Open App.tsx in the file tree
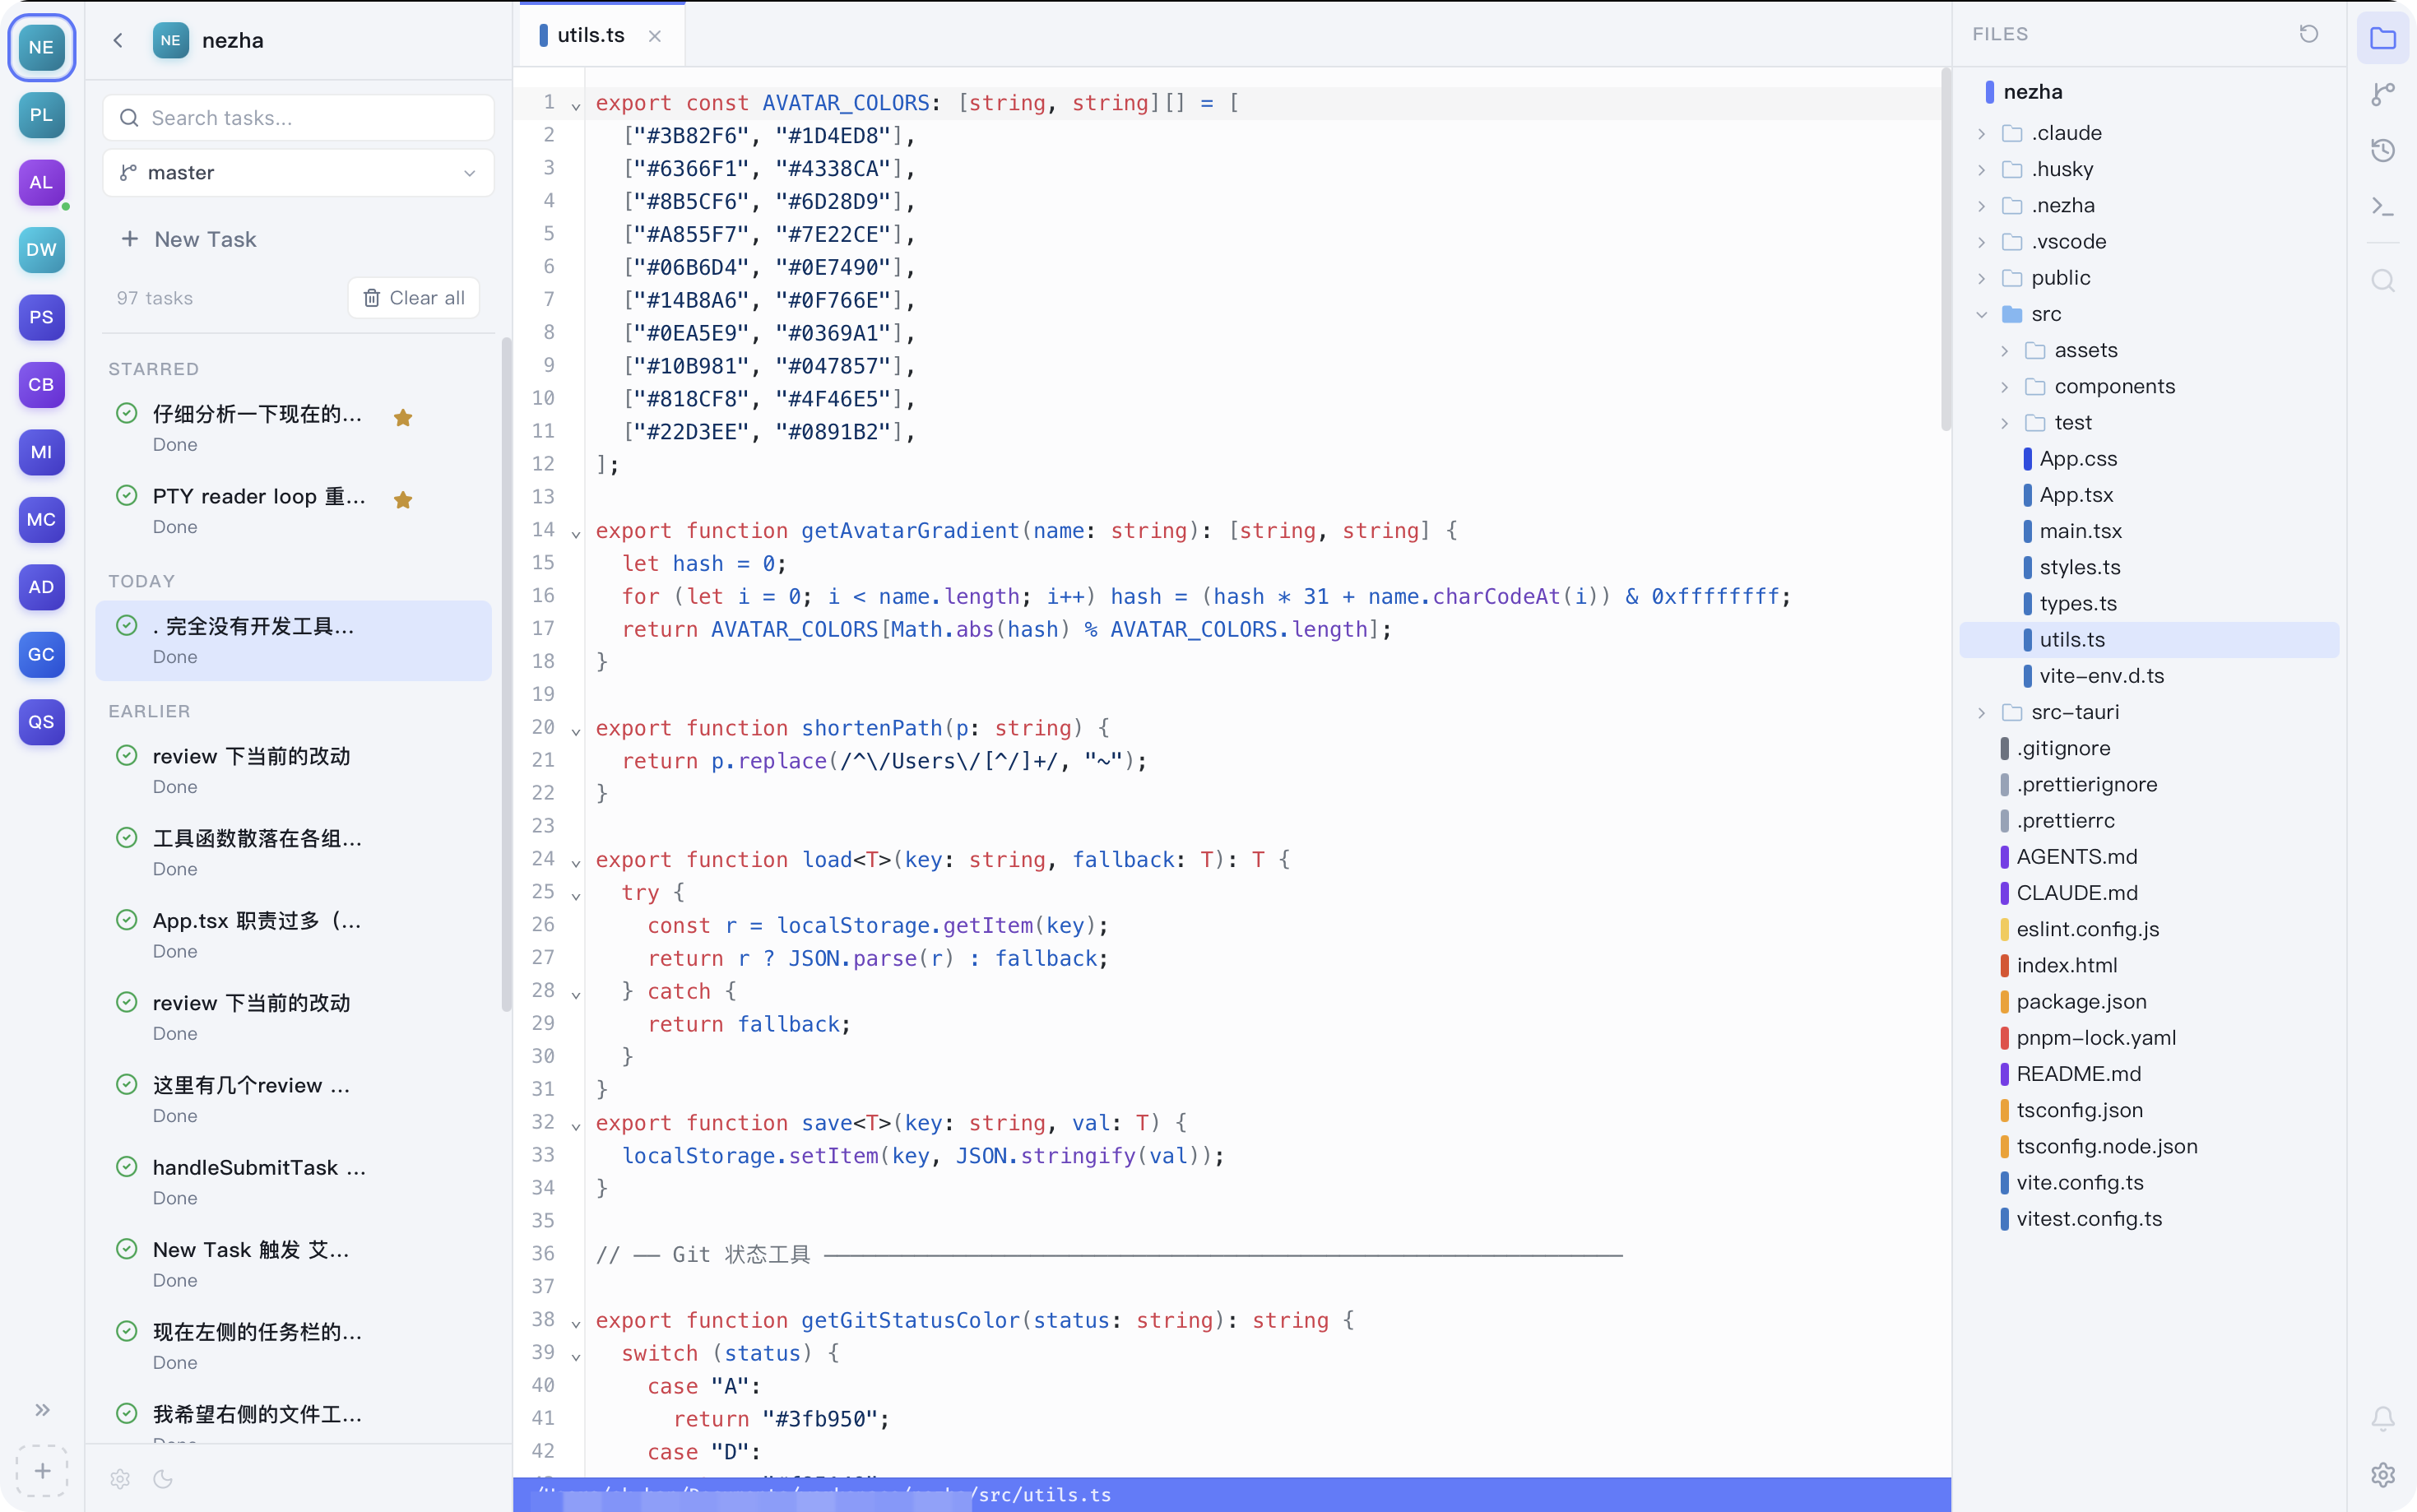 2076,495
